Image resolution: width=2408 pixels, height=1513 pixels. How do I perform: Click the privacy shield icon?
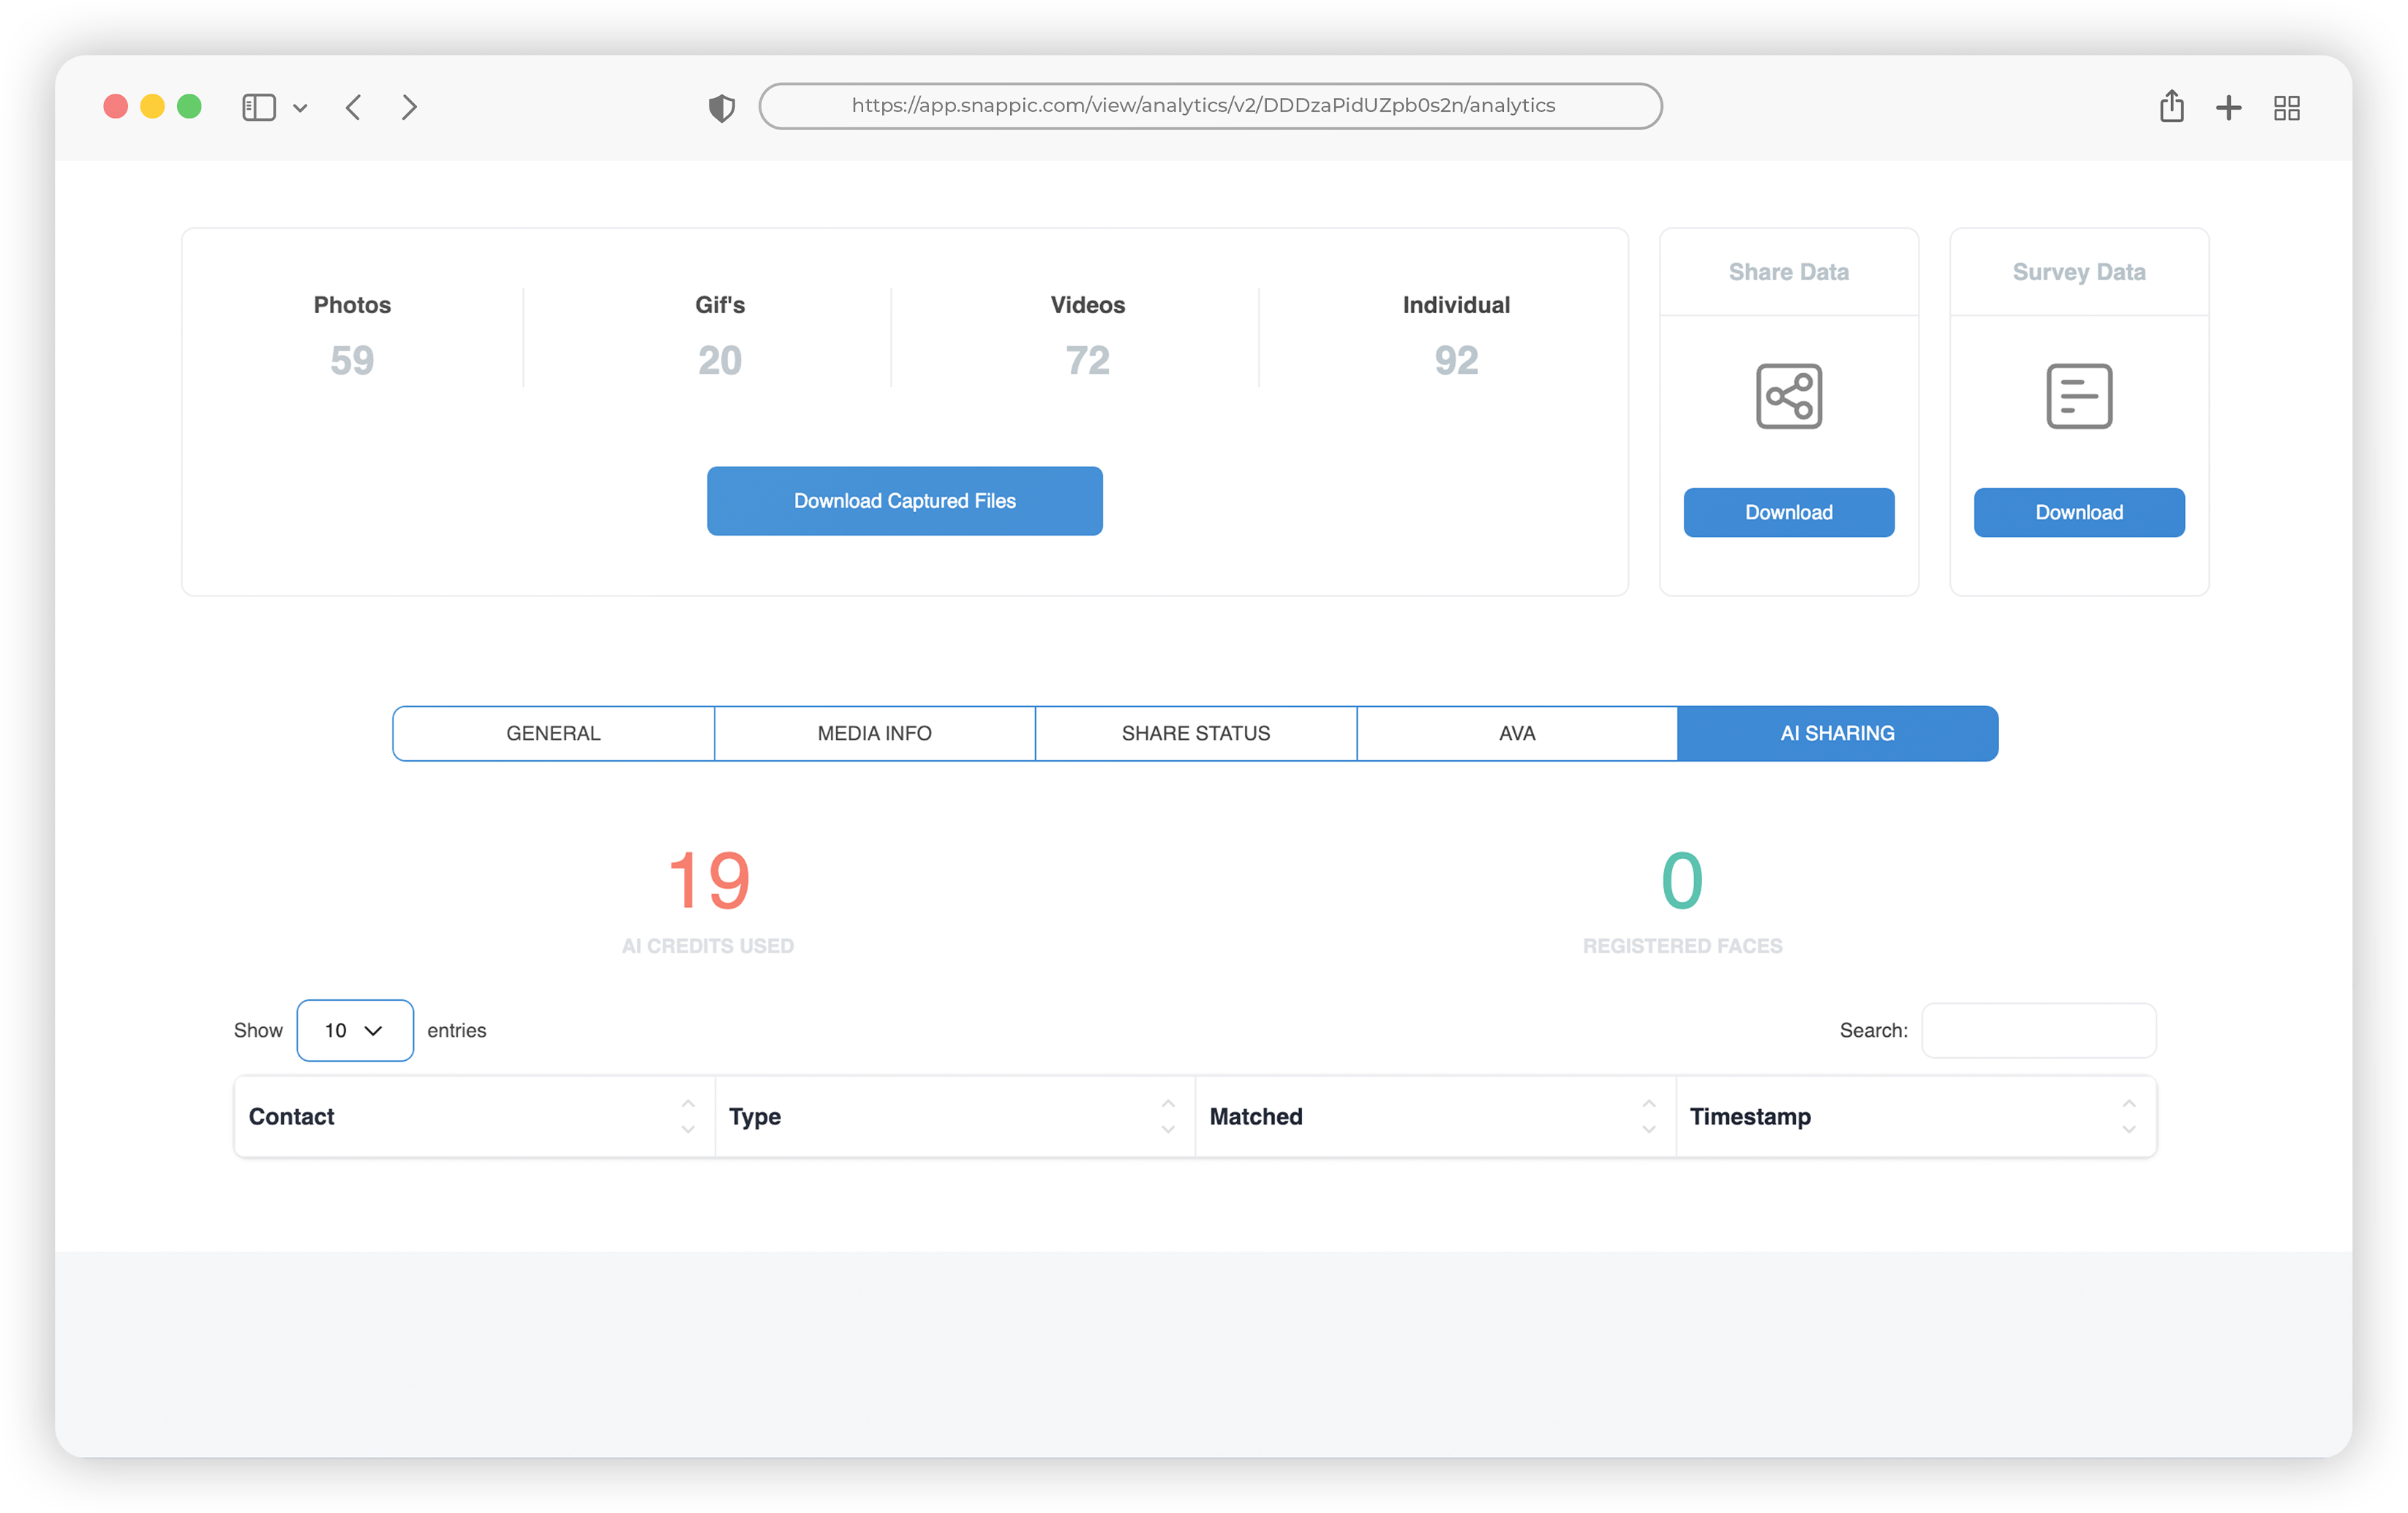[721, 107]
